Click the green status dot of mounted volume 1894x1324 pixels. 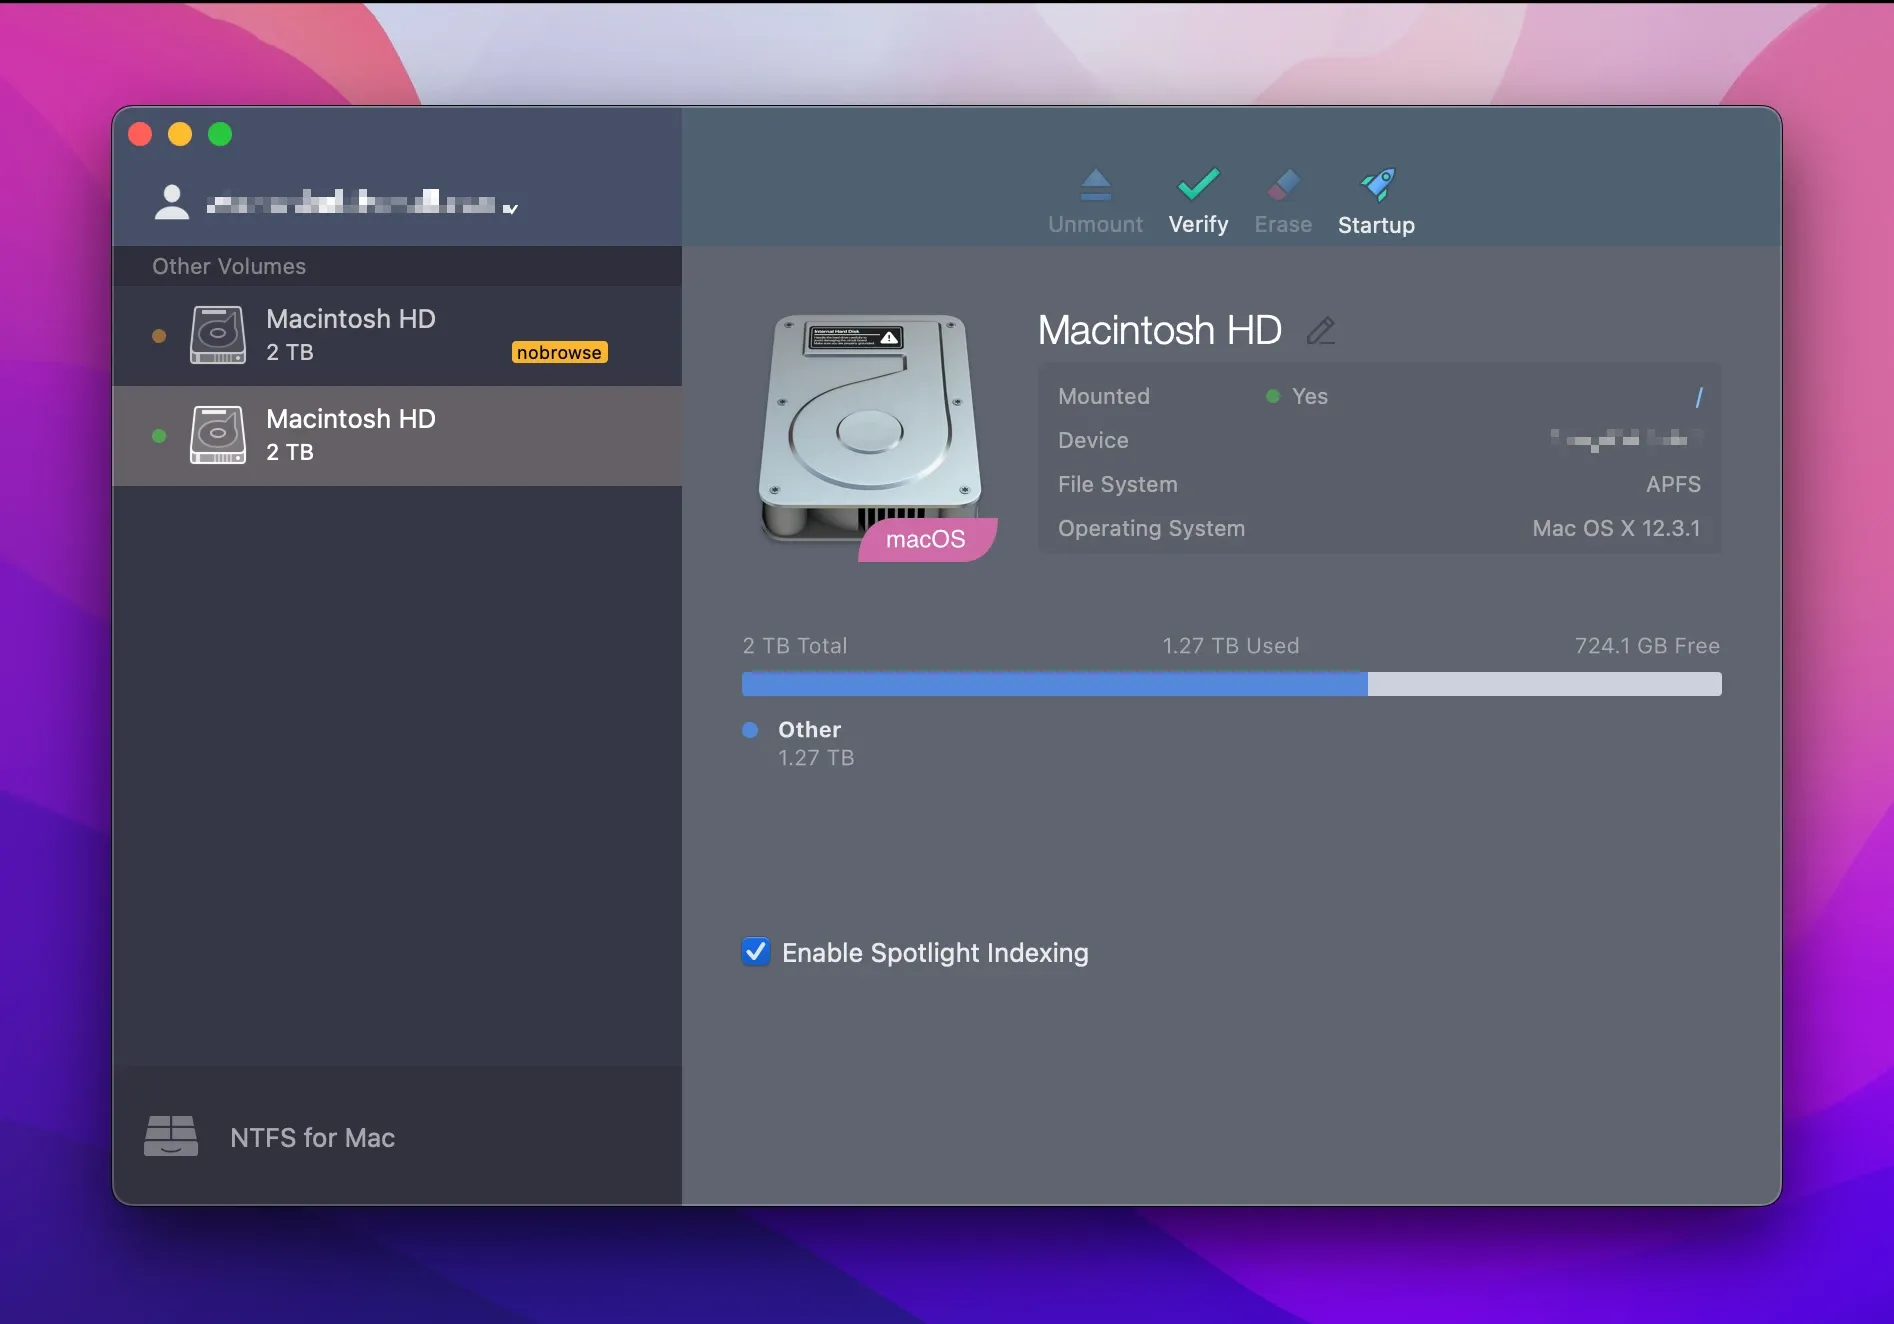(x=160, y=436)
